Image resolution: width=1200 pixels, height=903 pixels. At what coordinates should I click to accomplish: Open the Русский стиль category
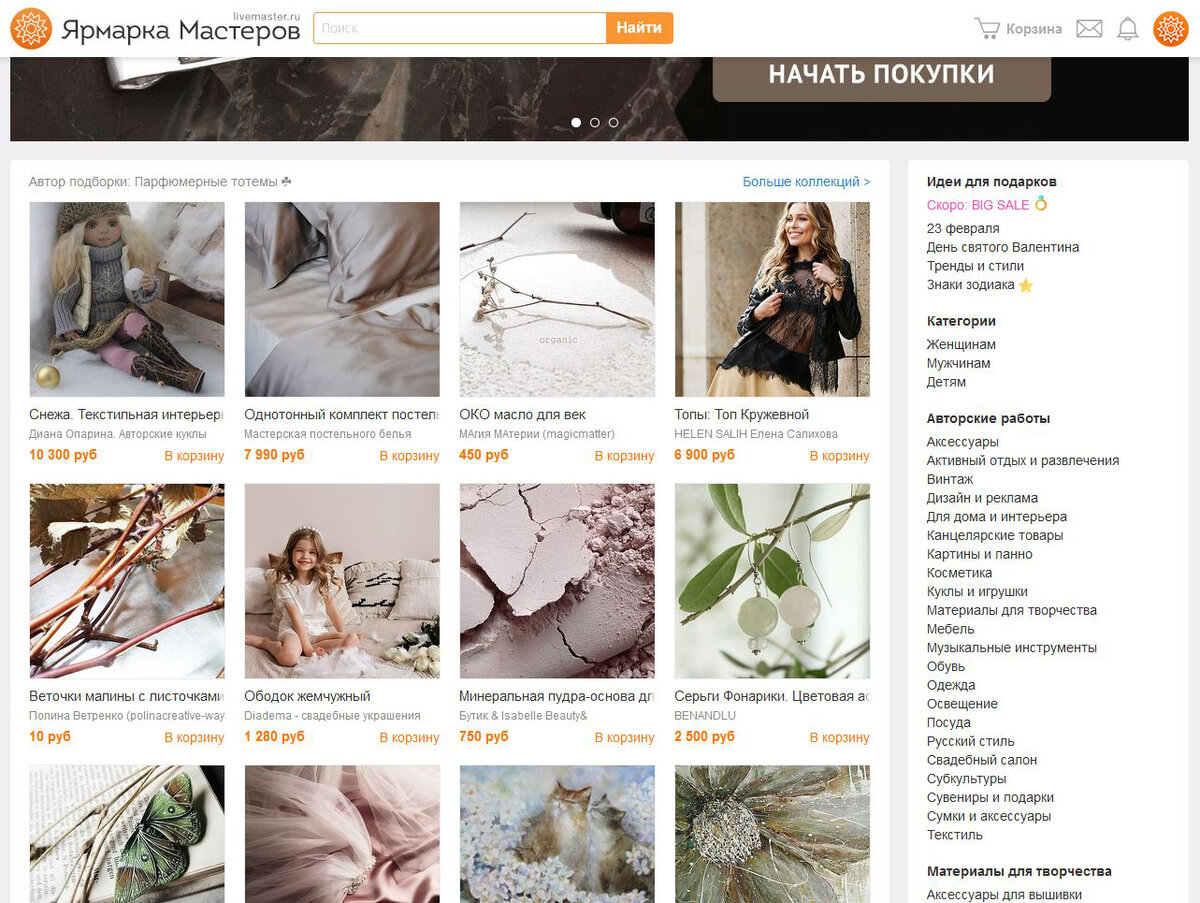click(971, 741)
